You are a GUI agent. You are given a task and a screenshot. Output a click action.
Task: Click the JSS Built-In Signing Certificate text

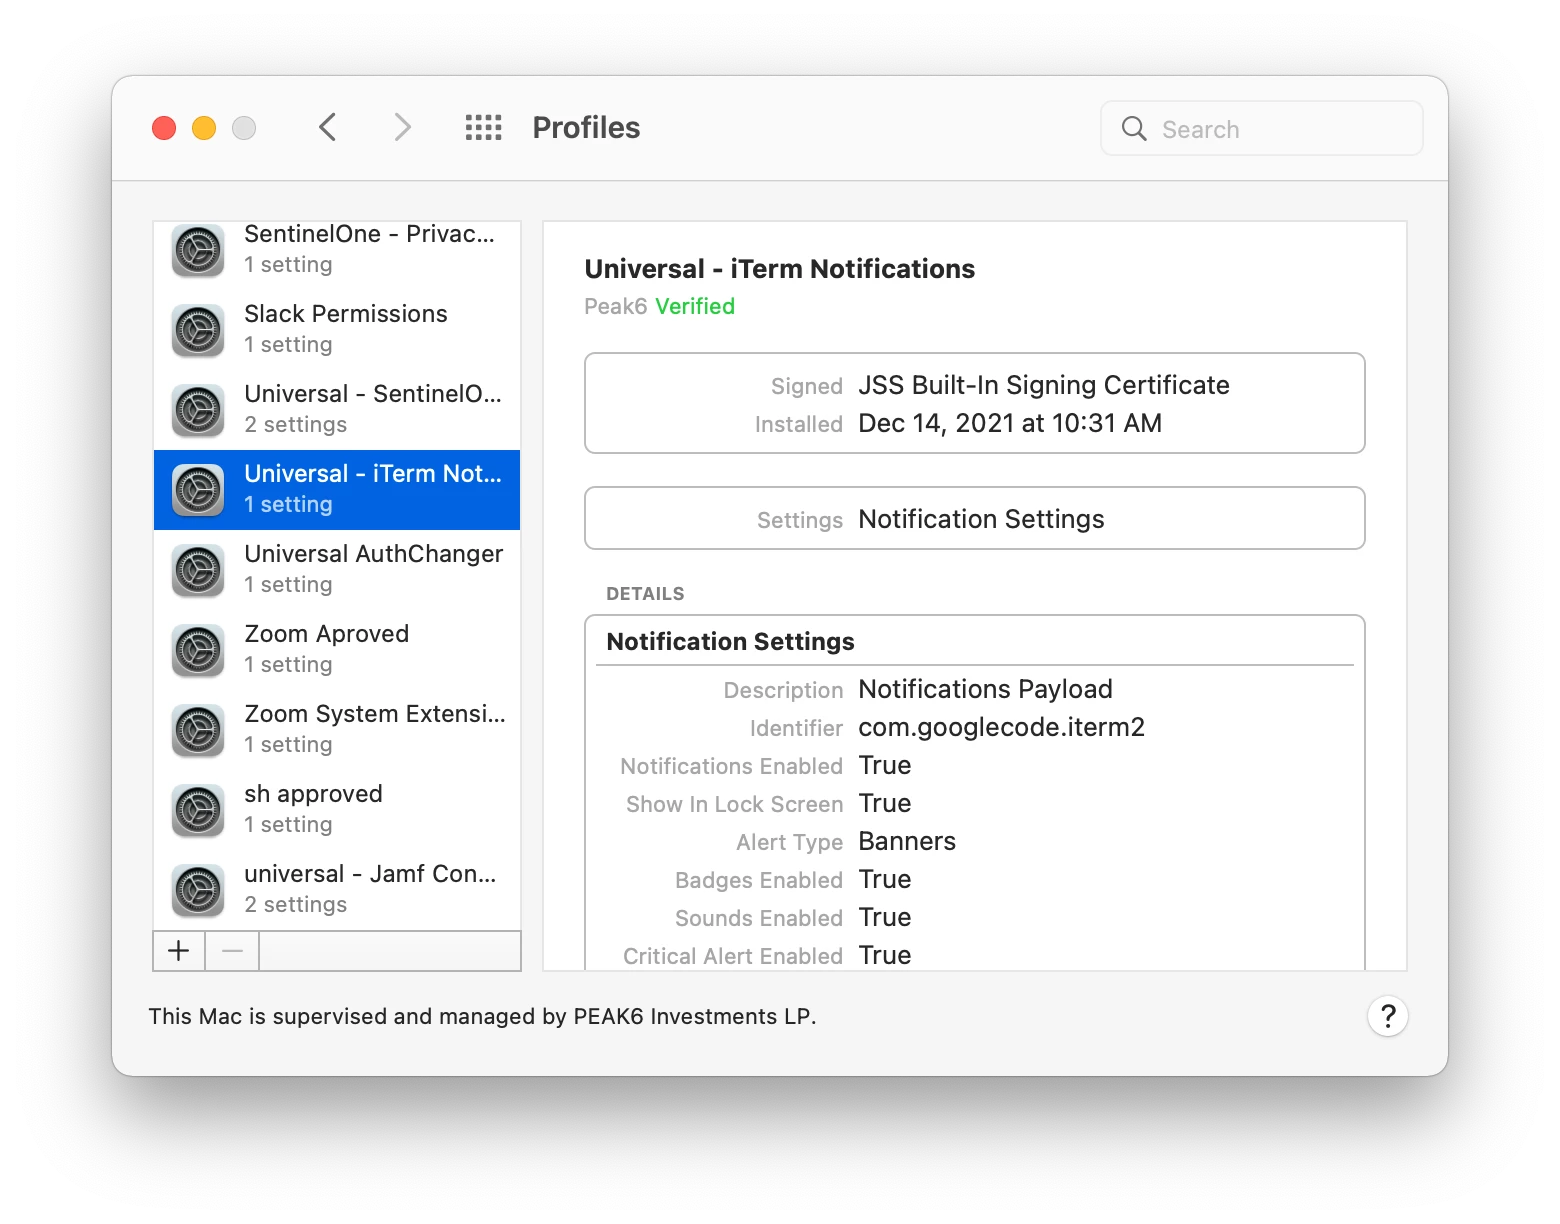pyautogui.click(x=1044, y=386)
